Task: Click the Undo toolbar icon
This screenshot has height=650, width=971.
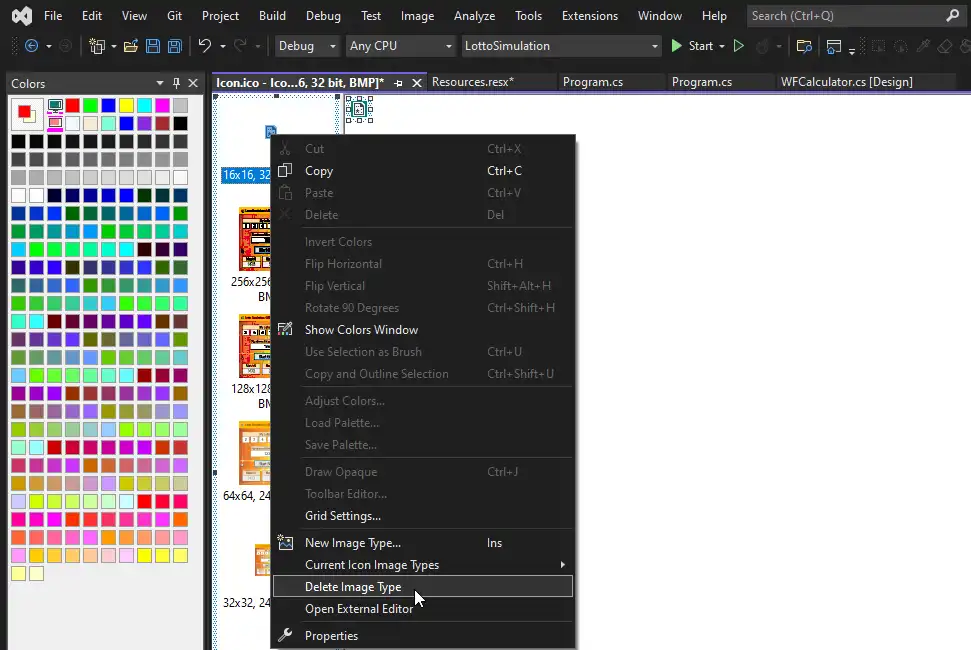Action: [x=206, y=46]
